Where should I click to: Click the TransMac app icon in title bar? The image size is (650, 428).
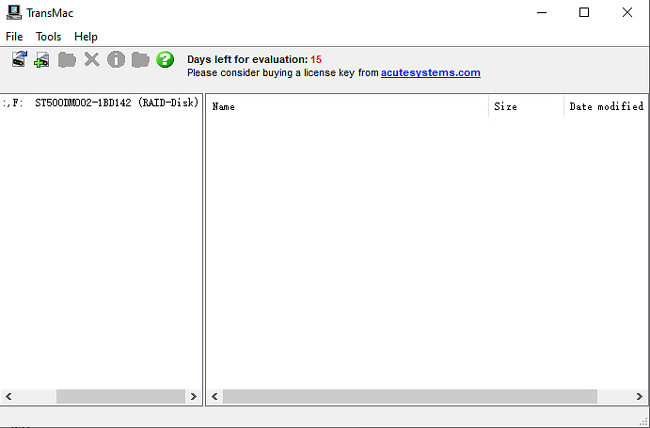tap(13, 13)
